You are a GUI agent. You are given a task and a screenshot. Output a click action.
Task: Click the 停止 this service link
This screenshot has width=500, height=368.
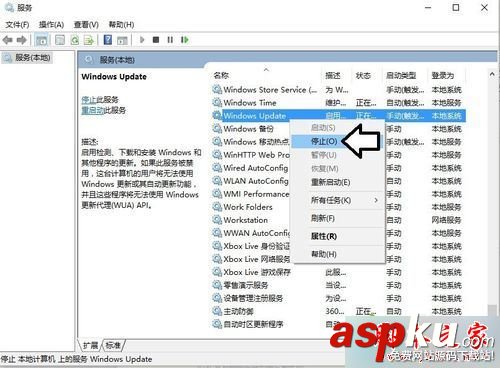[89, 100]
